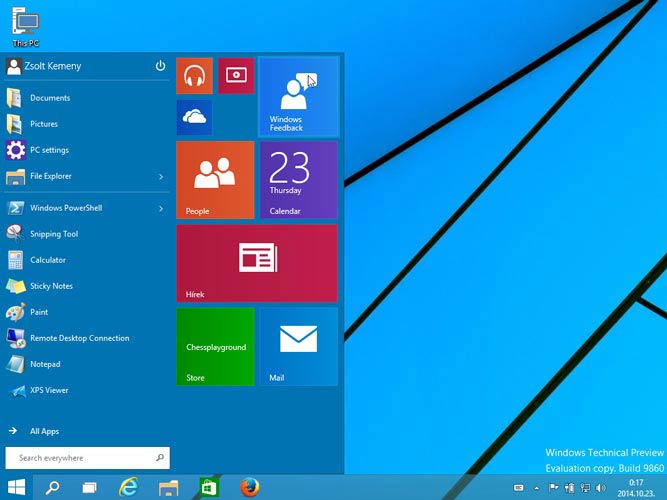Image resolution: width=667 pixels, height=500 pixels.
Task: Open Task View on the taskbar
Action: (89, 488)
